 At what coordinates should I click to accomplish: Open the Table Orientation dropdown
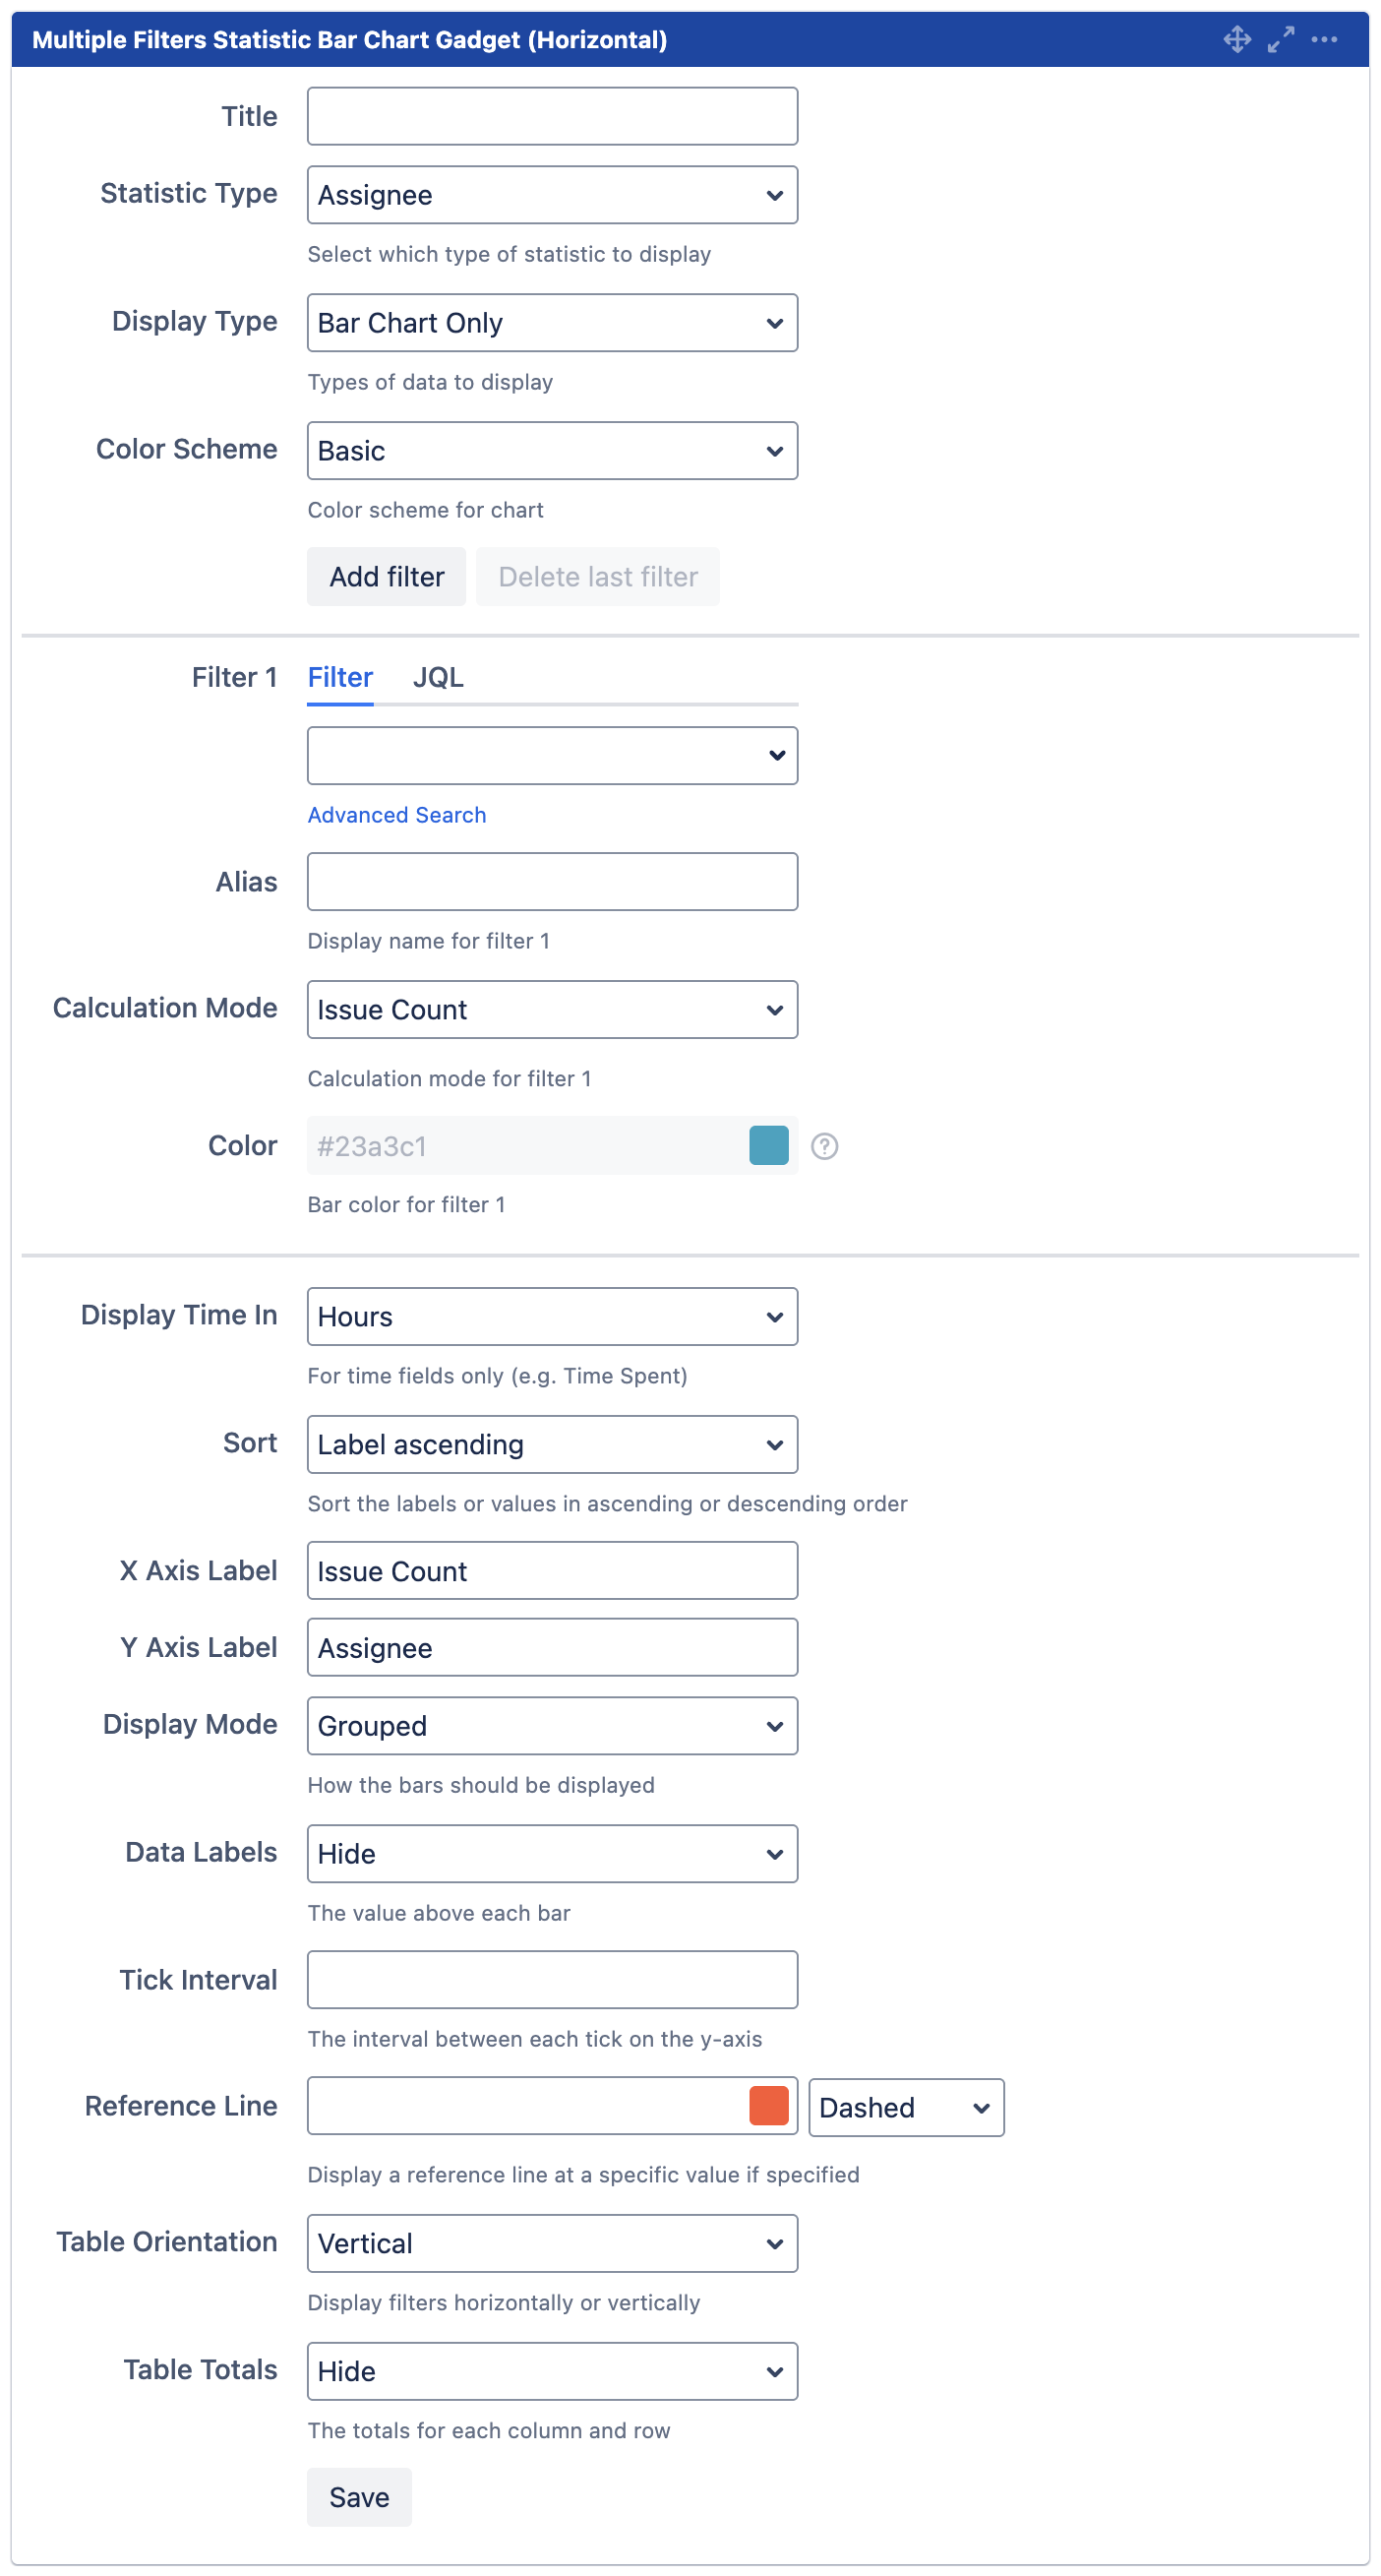click(552, 2244)
